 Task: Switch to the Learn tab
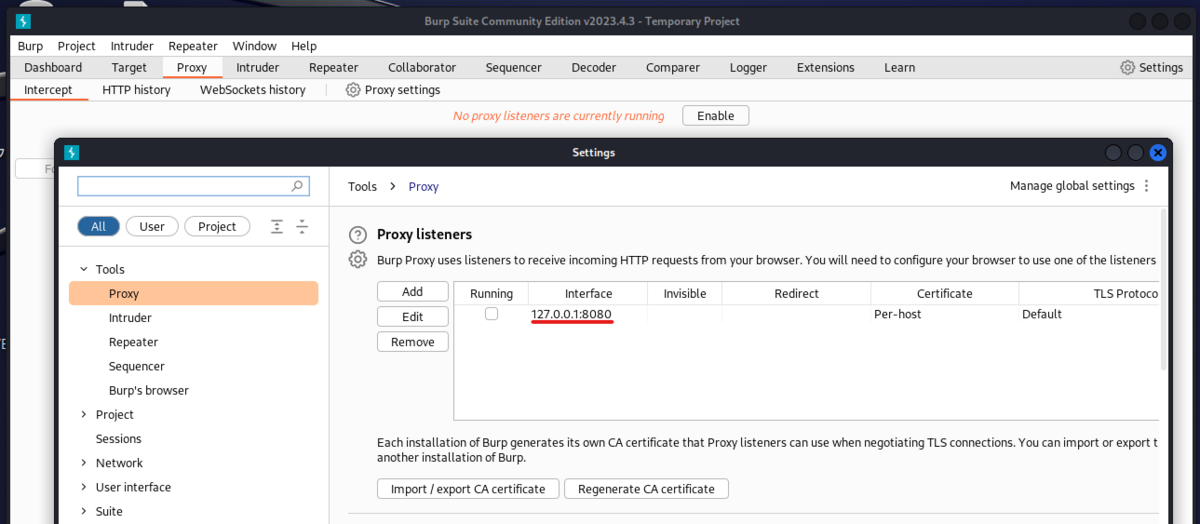[x=899, y=67]
